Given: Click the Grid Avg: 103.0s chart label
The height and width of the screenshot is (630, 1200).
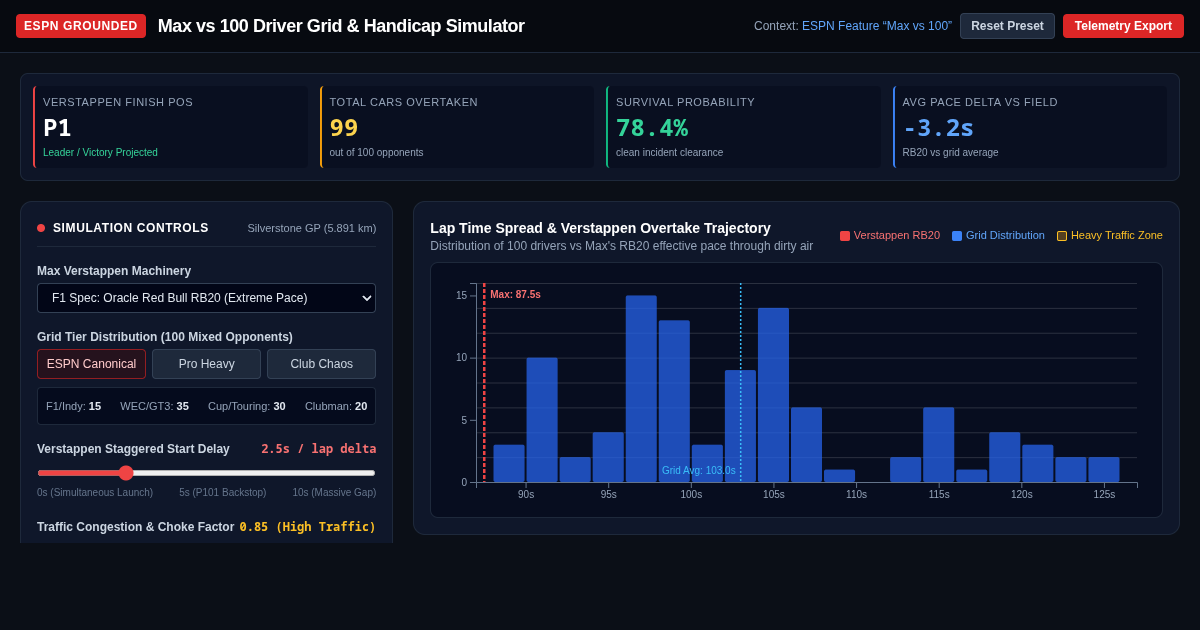Looking at the screenshot, I should coord(699,471).
